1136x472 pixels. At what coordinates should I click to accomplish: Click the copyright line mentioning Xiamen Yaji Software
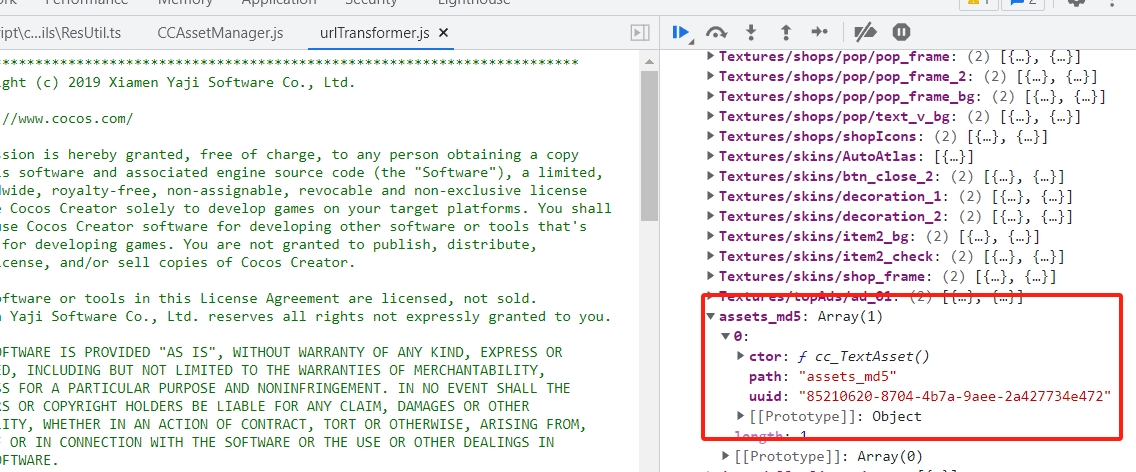point(178,83)
